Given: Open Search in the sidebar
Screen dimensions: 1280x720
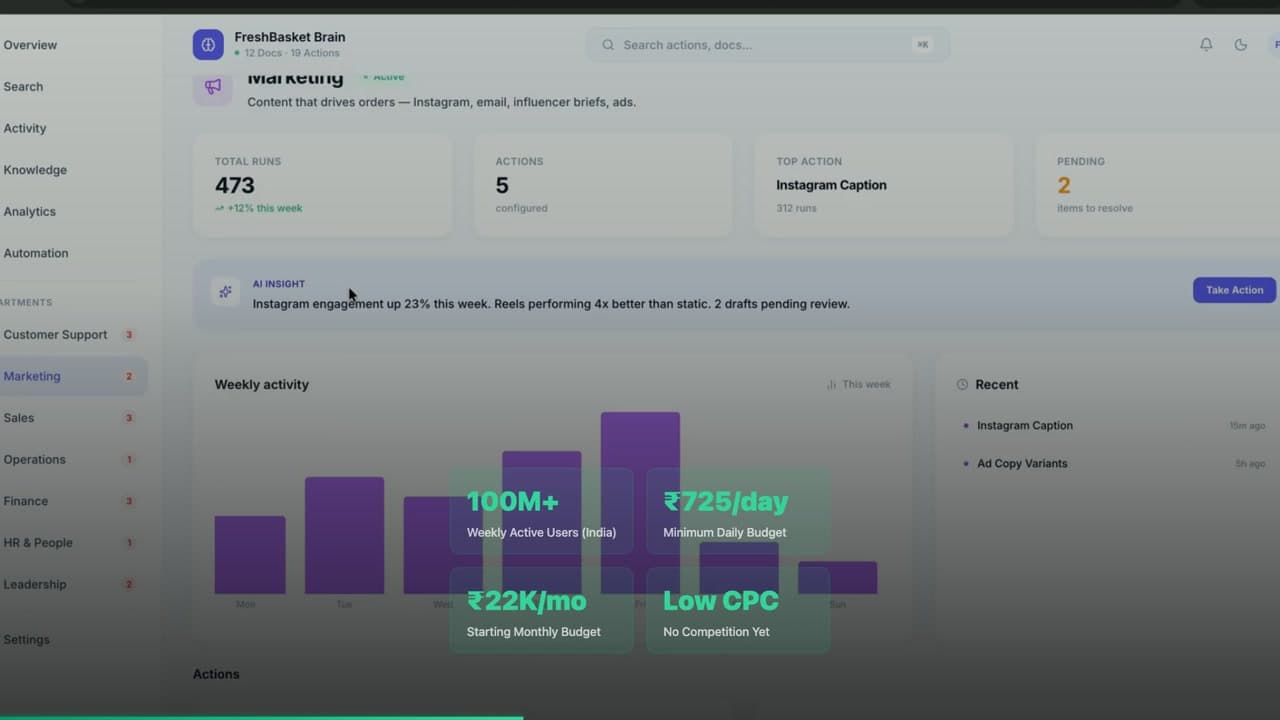Looking at the screenshot, I should pos(23,87).
